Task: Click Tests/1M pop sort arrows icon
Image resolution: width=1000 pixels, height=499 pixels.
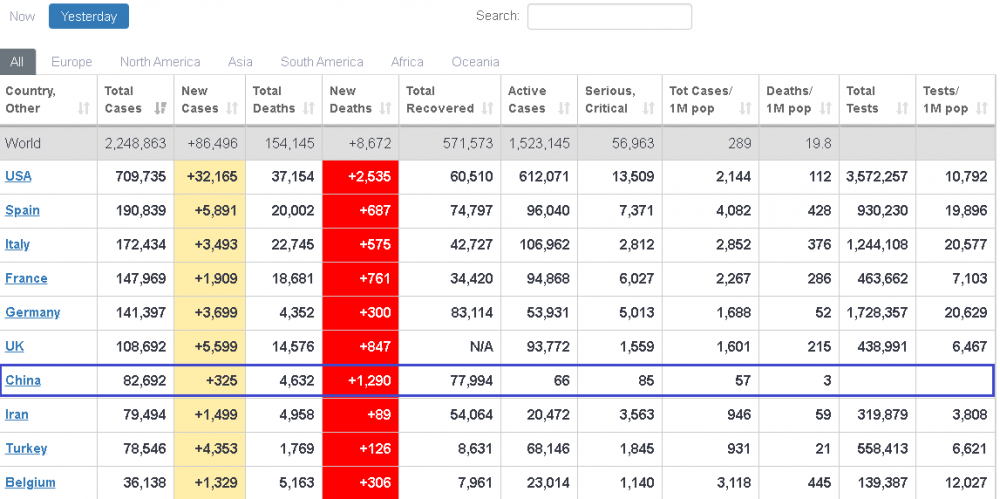Action: (x=982, y=108)
